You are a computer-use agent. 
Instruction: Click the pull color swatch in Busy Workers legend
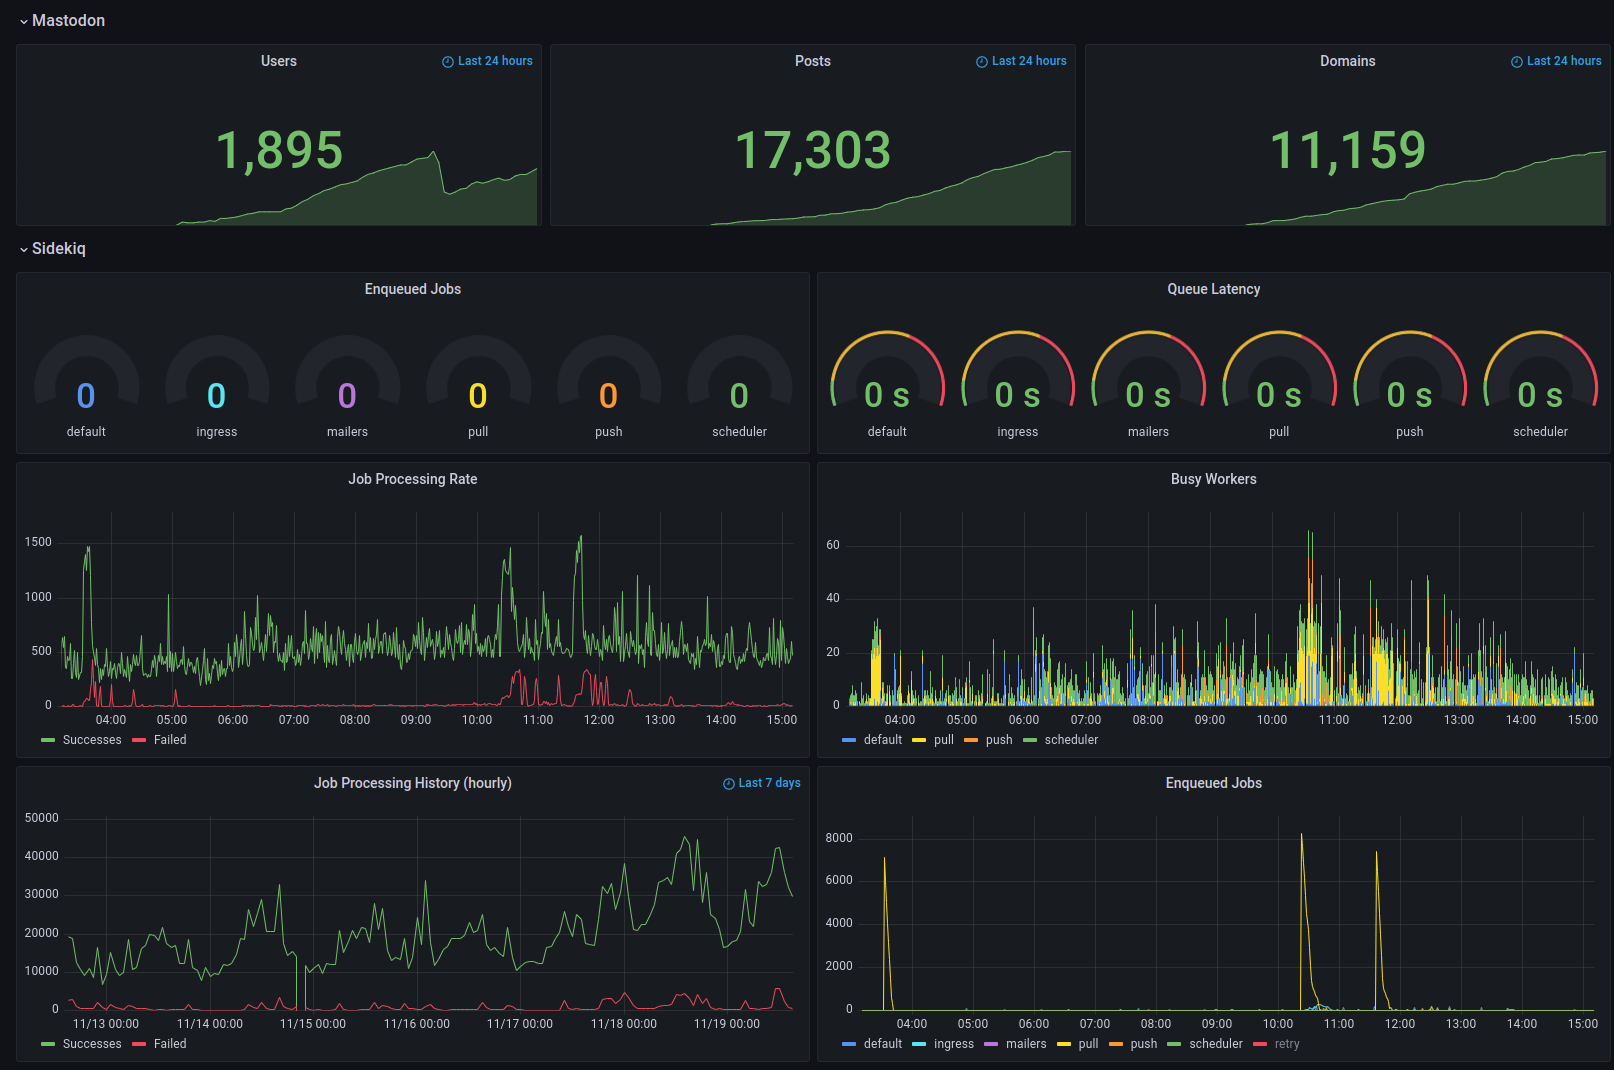click(x=919, y=740)
